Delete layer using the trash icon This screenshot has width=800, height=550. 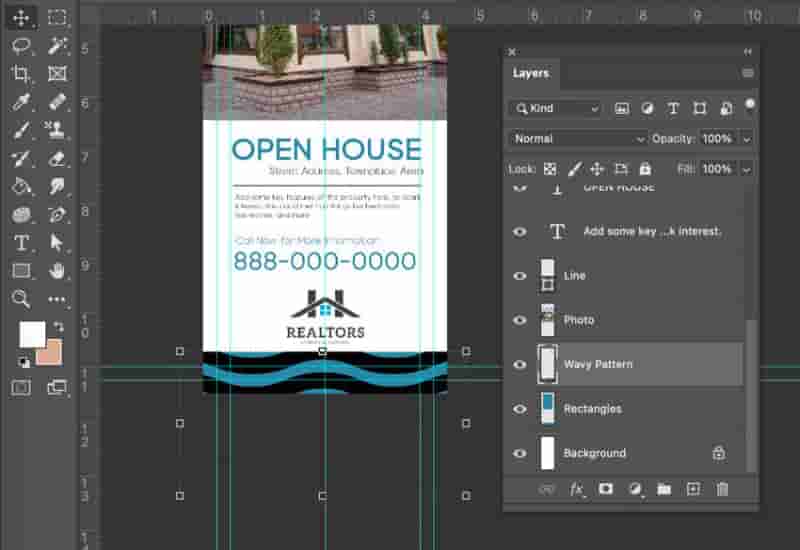pos(722,489)
